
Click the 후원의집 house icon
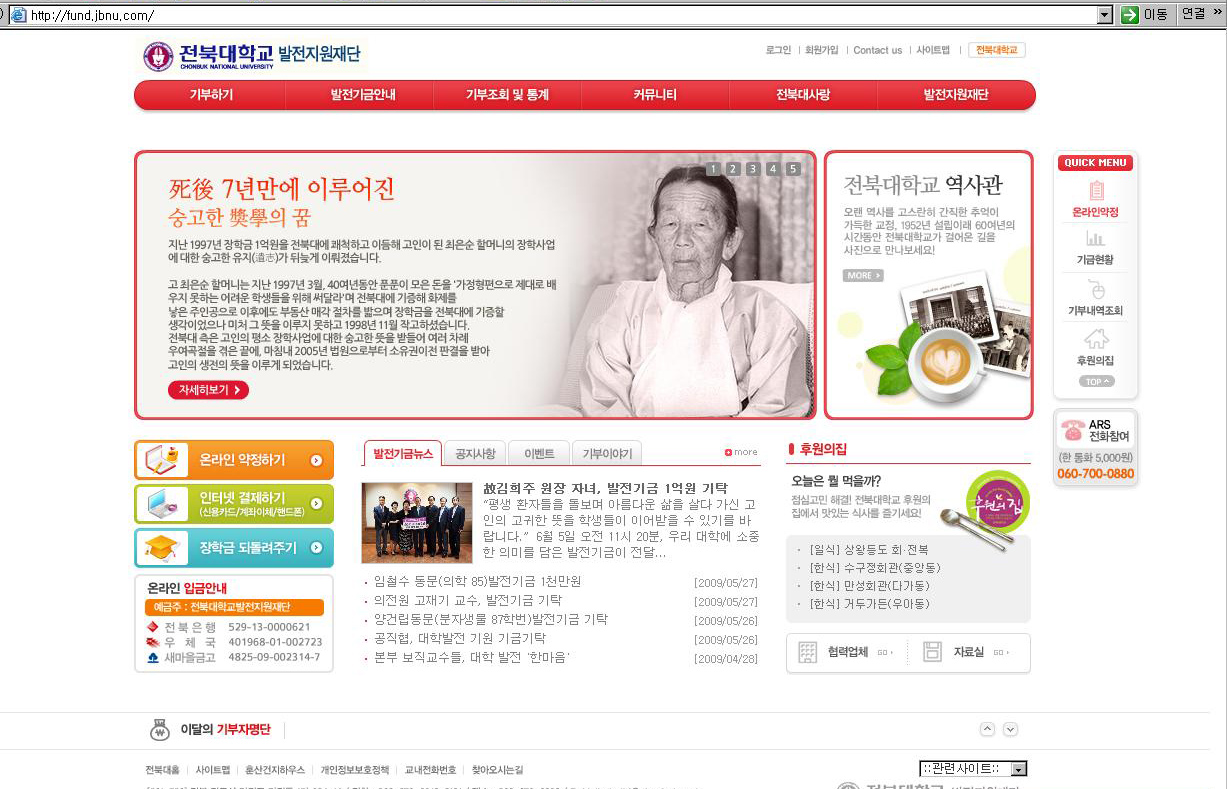[x=1095, y=339]
